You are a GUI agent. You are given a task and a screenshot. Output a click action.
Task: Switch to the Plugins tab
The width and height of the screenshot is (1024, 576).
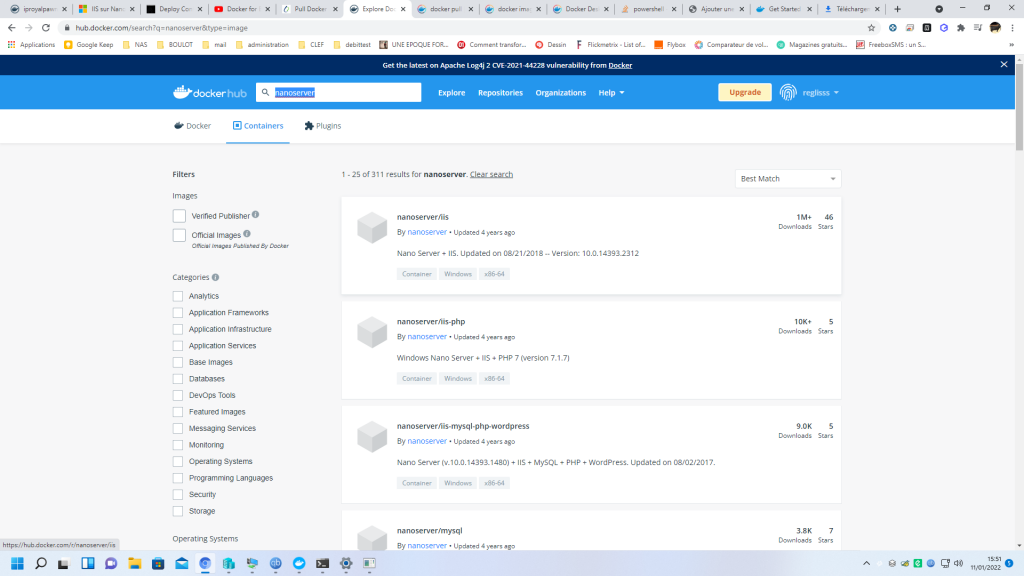[x=323, y=126]
